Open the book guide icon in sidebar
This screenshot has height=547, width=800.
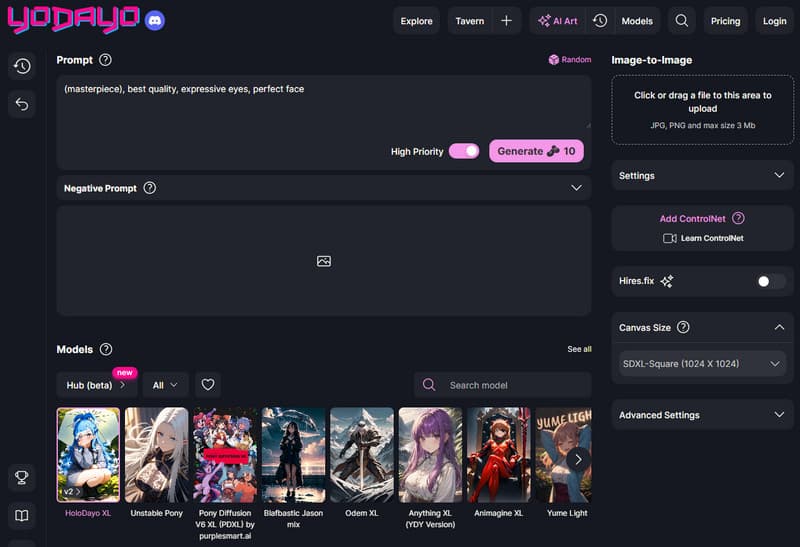21,515
